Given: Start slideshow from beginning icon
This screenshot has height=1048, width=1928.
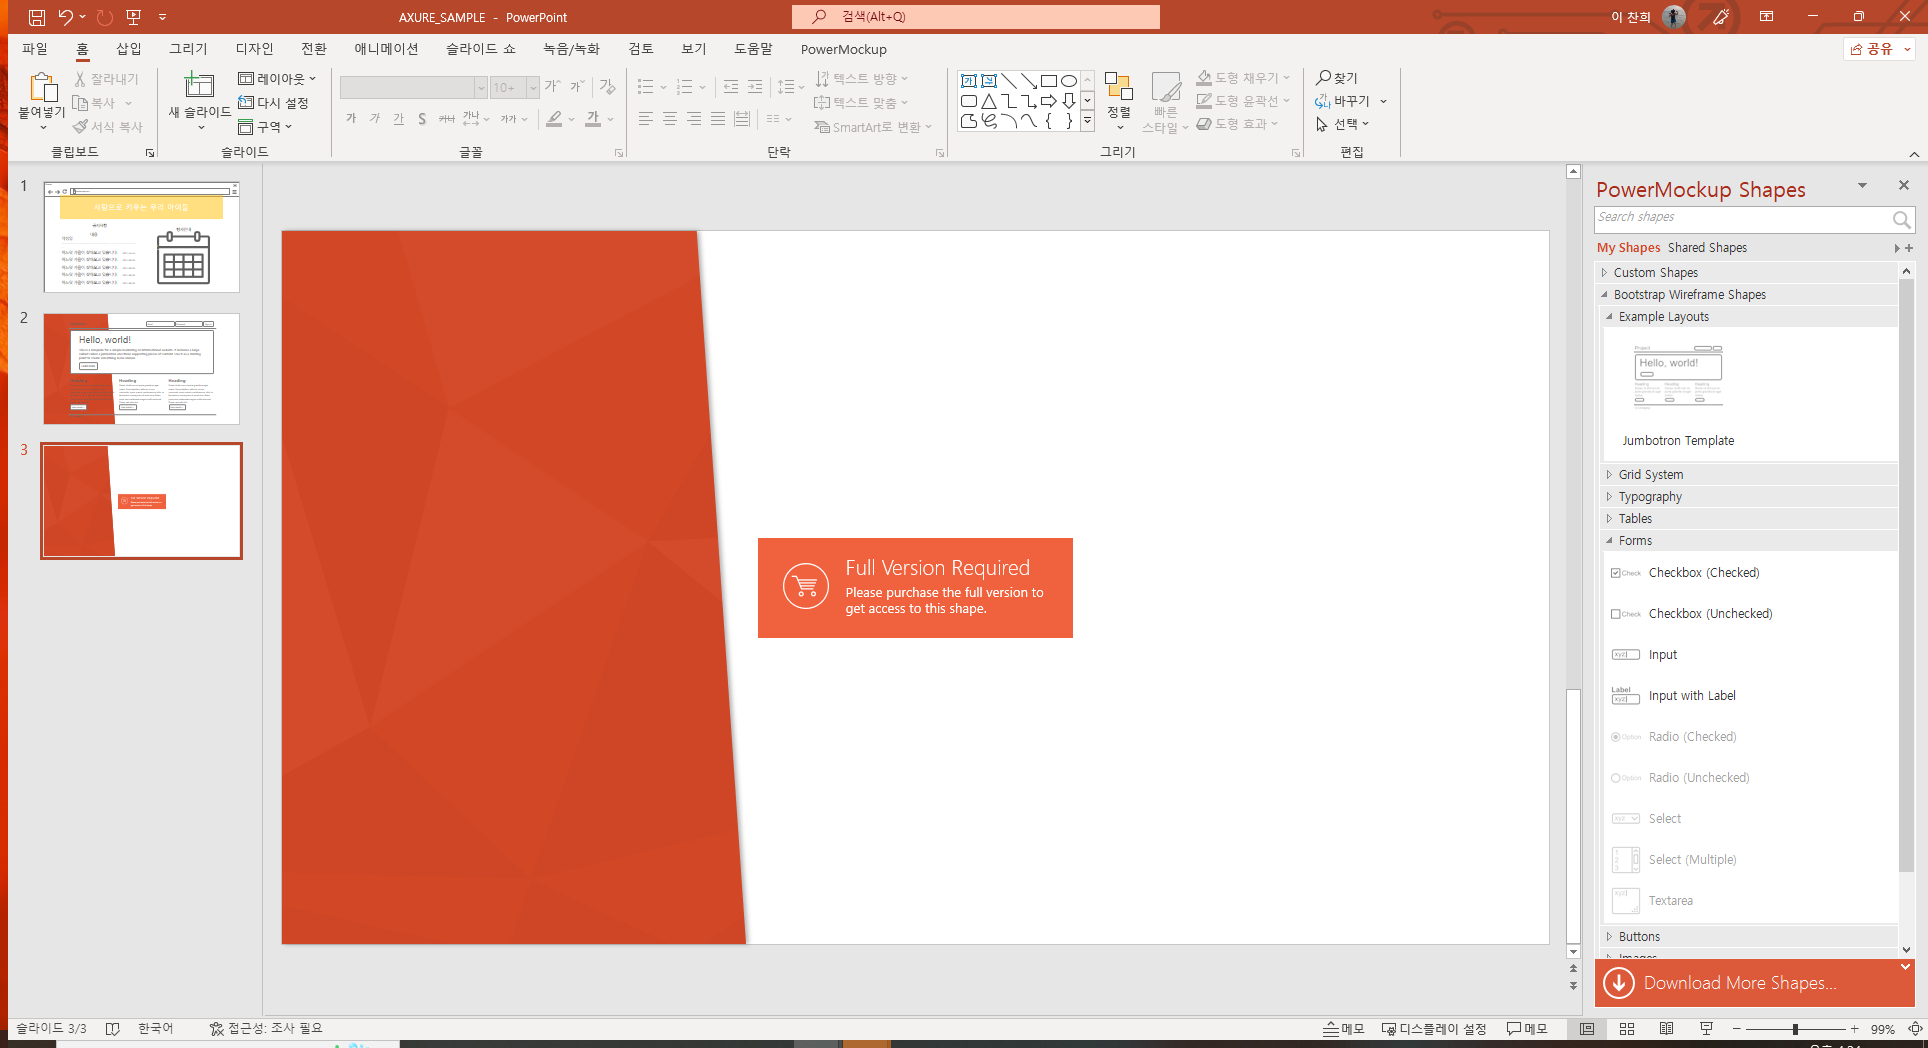Looking at the screenshot, I should (x=134, y=17).
